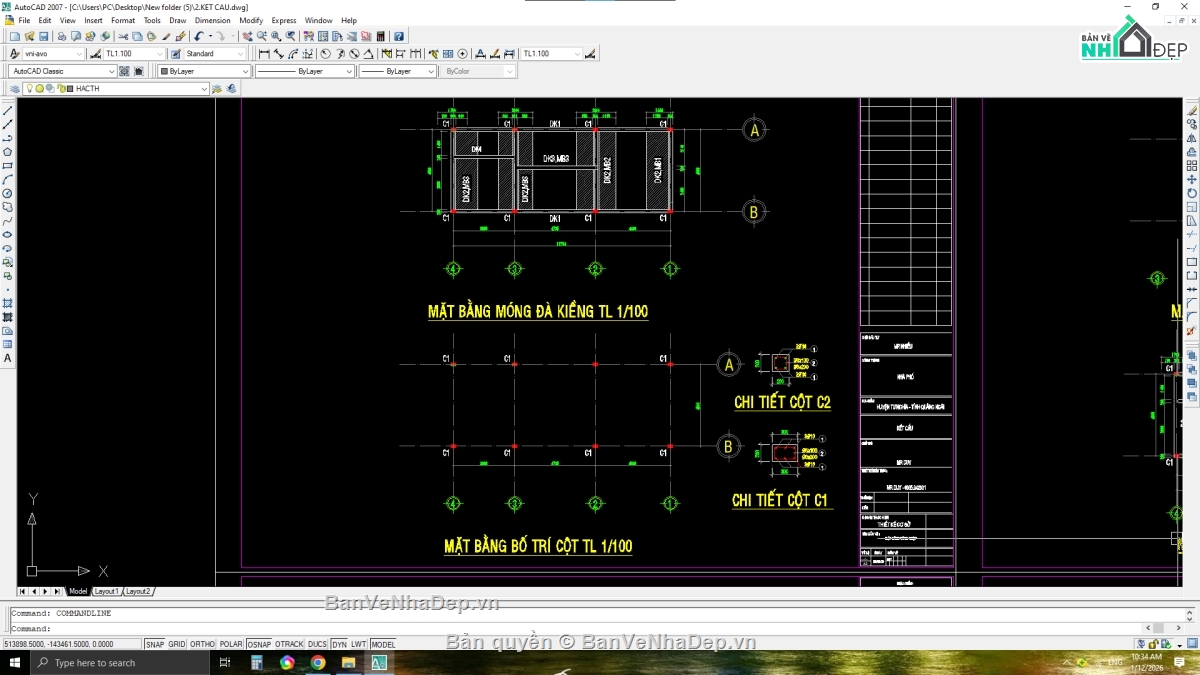Image resolution: width=1200 pixels, height=675 pixels.
Task: Select the Table draw tool
Action: (x=8, y=344)
